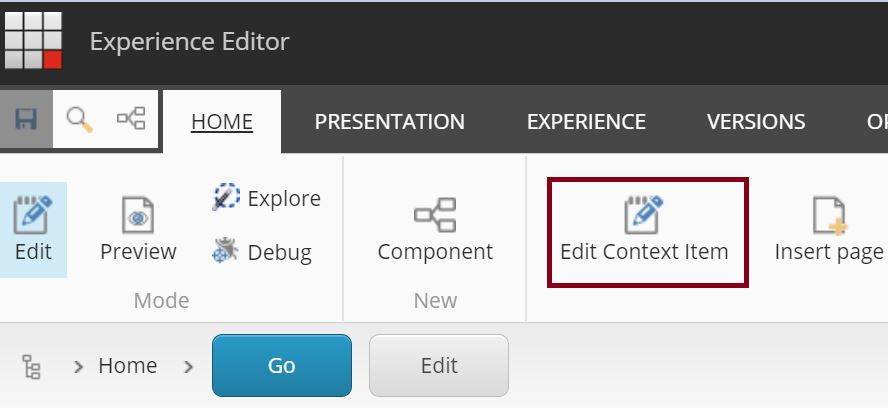The width and height of the screenshot is (888, 410).
Task: Click the Save disk icon
Action: coord(26,119)
